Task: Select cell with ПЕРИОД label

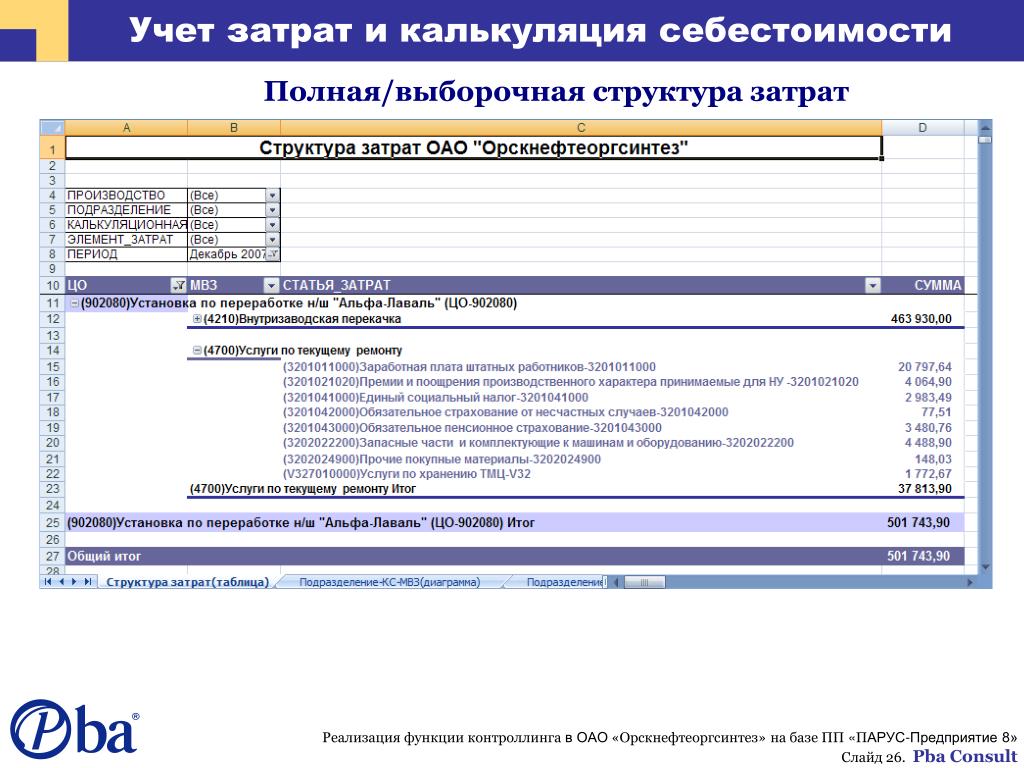Action: [126, 254]
